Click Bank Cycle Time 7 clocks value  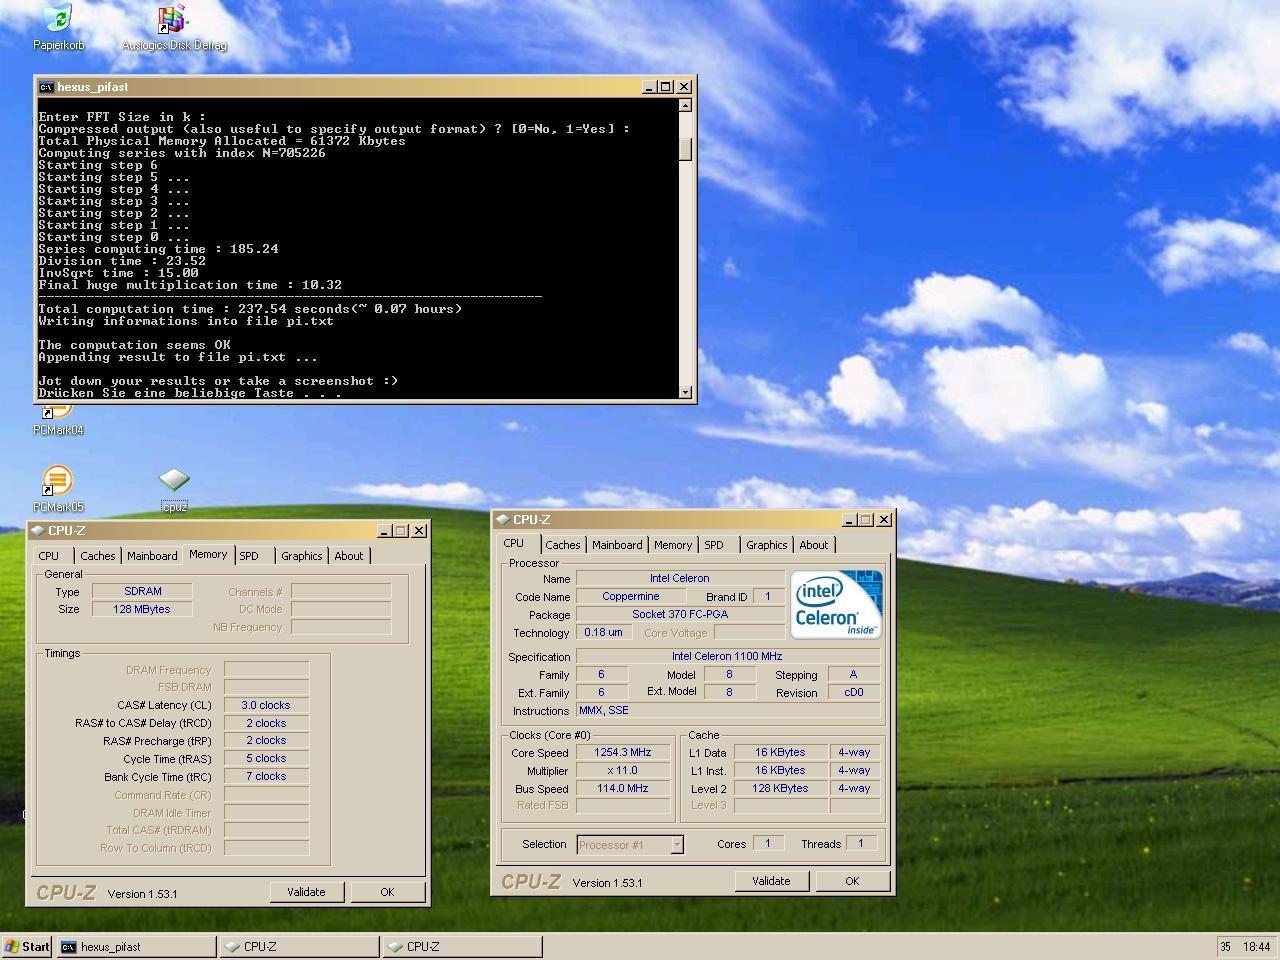(266, 776)
